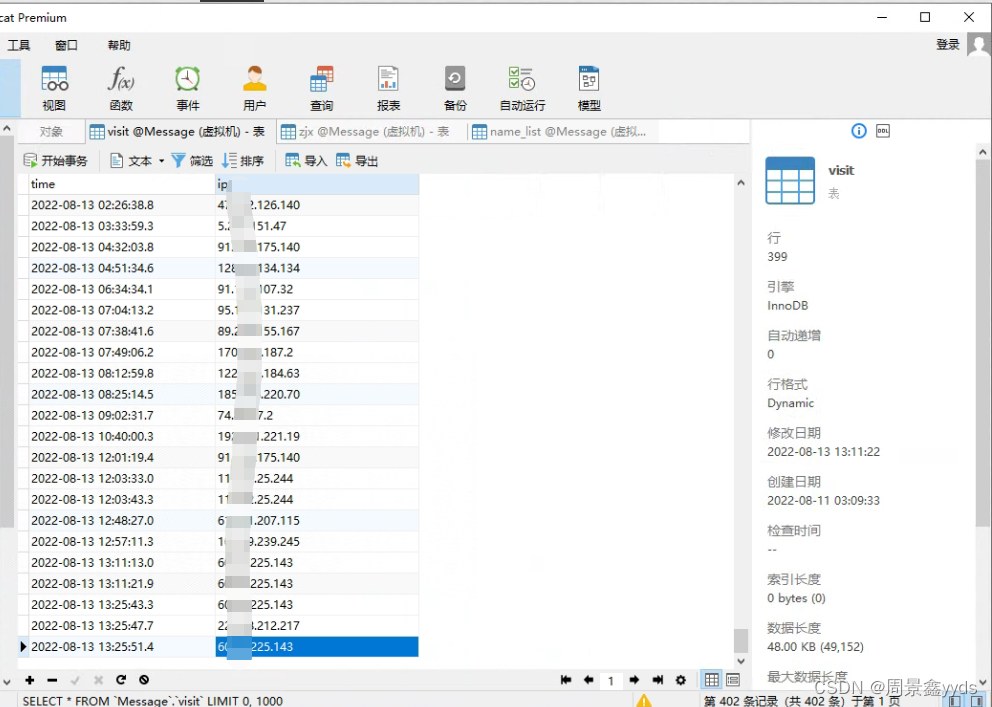The height and width of the screenshot is (707, 992).
Task: Select time cell 2022-08-13 04:51:34.6
Action: 122,268
